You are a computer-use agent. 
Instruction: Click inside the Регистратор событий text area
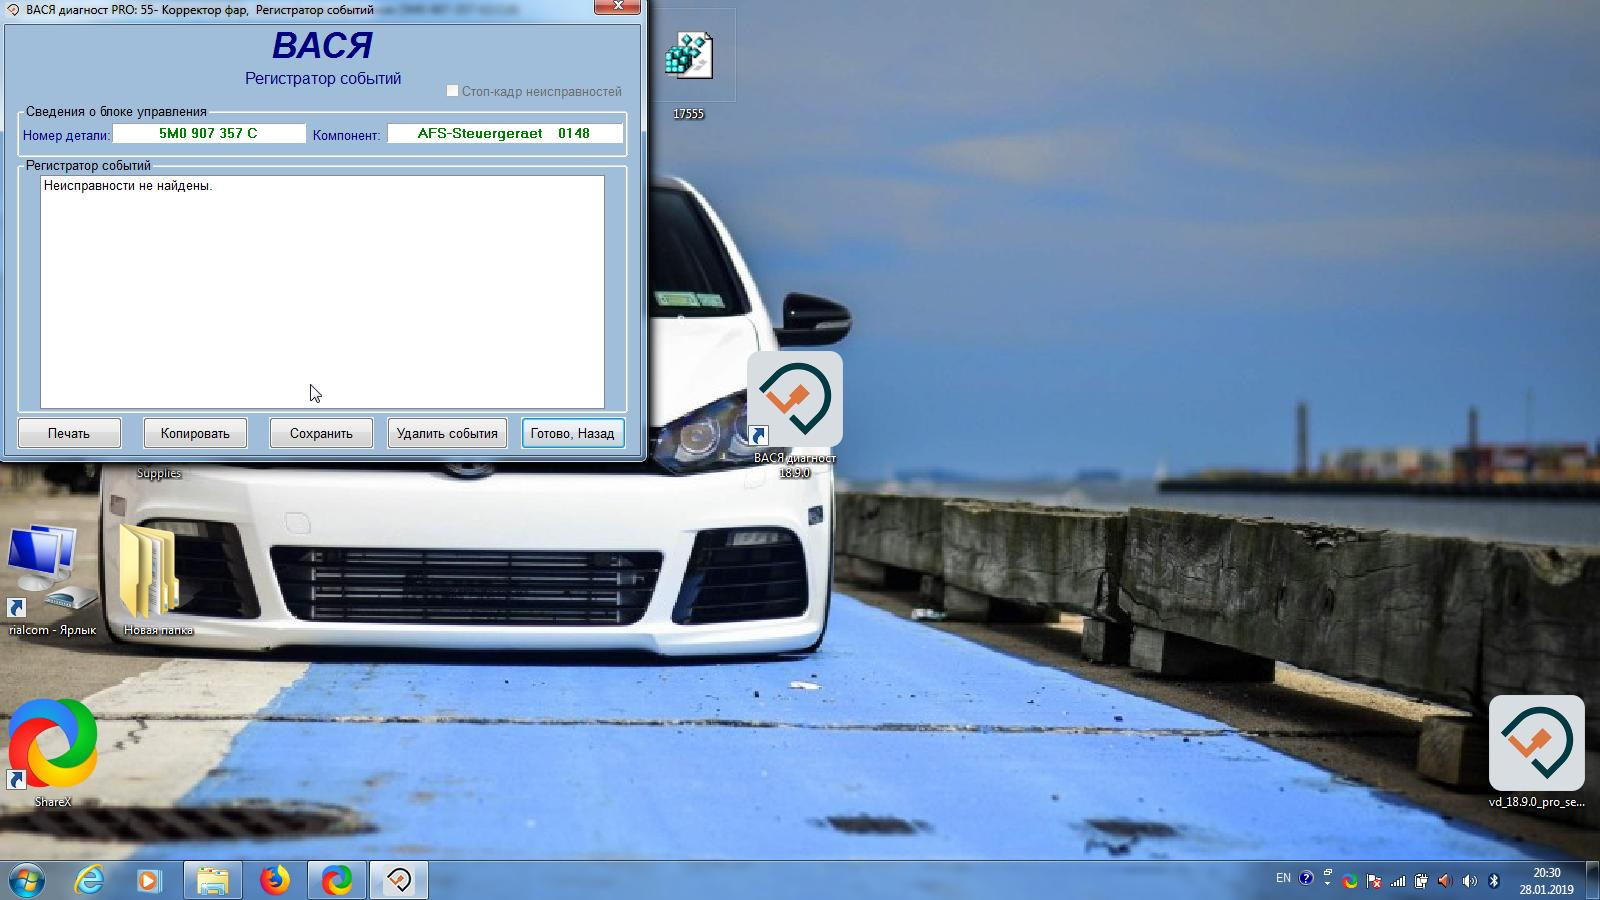click(x=322, y=292)
